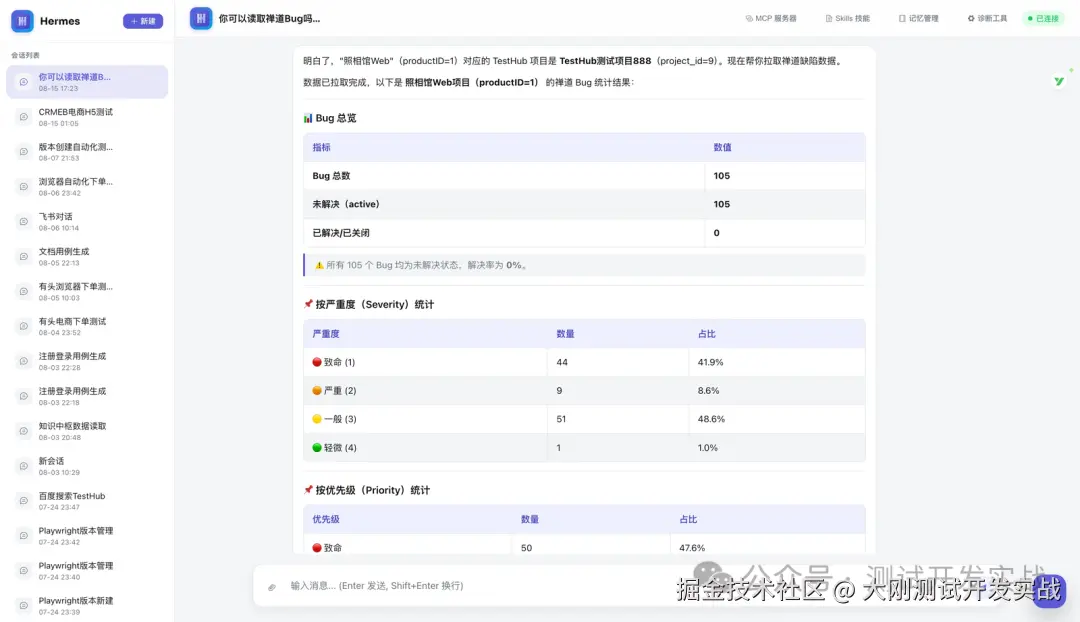Open the 记忆管理 menu item
Viewport: 1080px width, 622px height.
point(918,19)
